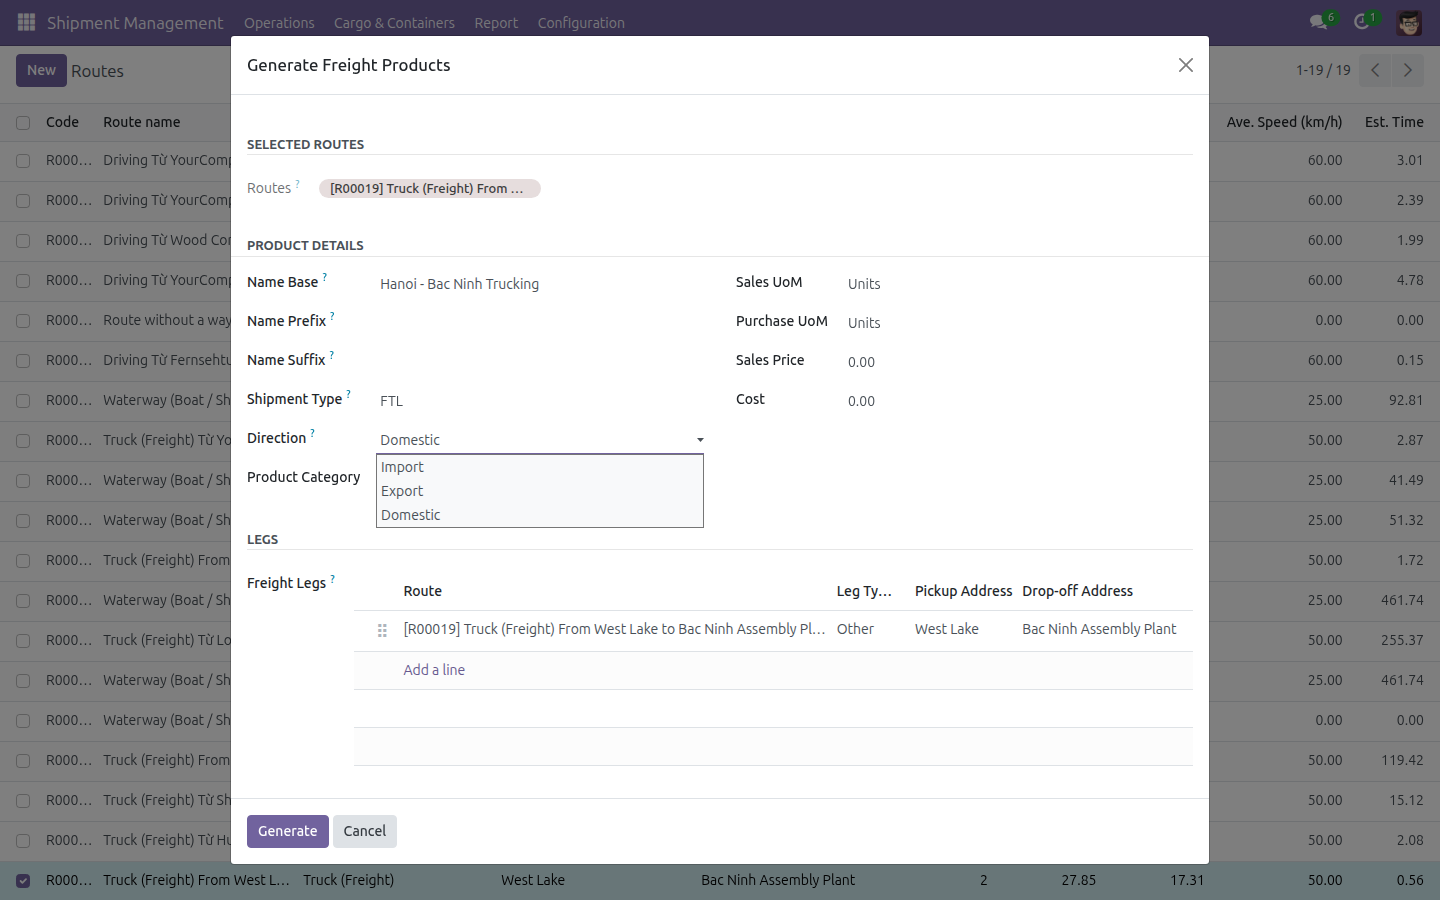Sort list by Ave. Speed column

pos(1284,122)
